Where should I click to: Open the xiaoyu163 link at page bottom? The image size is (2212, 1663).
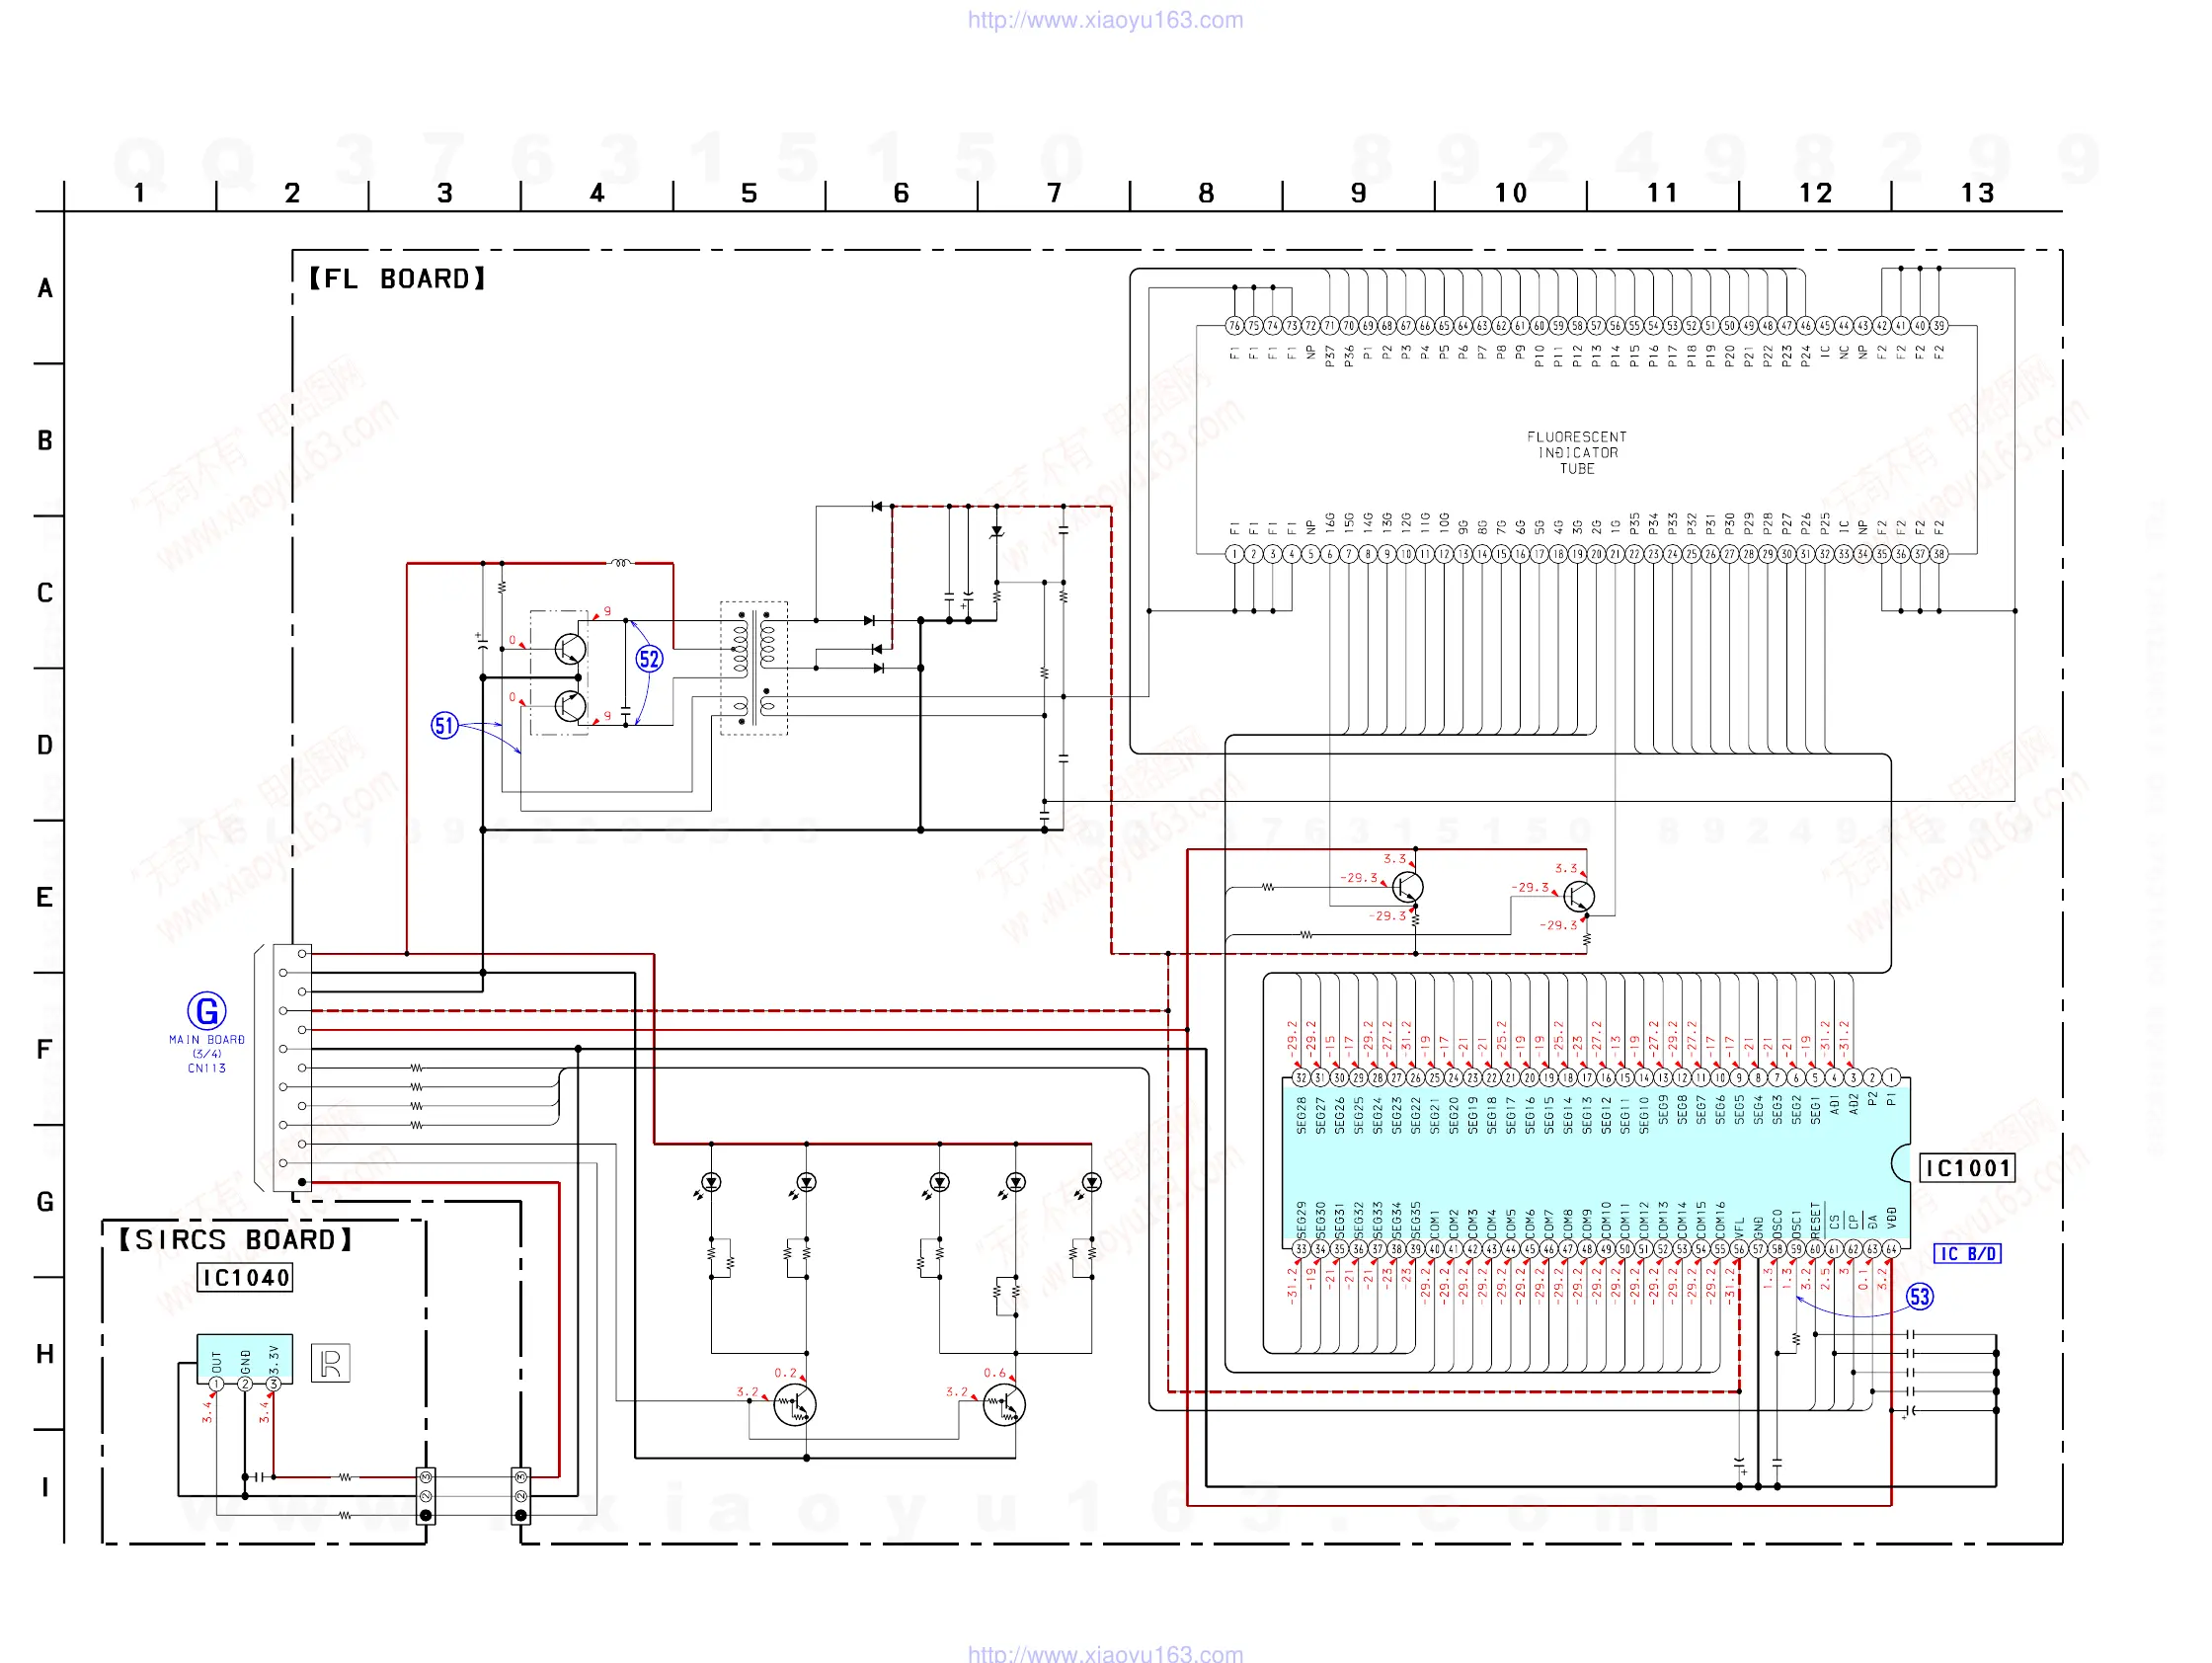click(x=1105, y=1653)
